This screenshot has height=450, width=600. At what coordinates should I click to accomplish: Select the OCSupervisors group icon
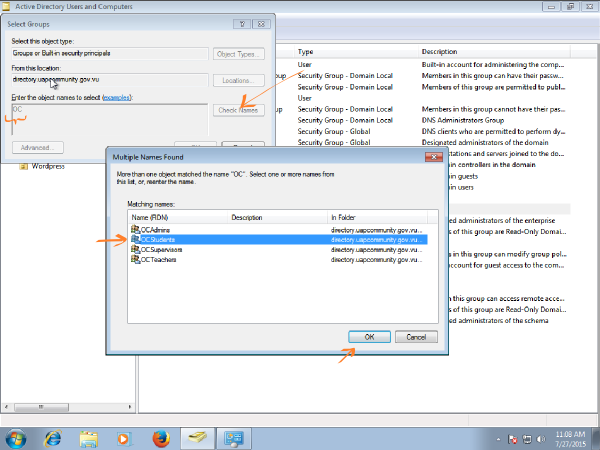coord(135,249)
